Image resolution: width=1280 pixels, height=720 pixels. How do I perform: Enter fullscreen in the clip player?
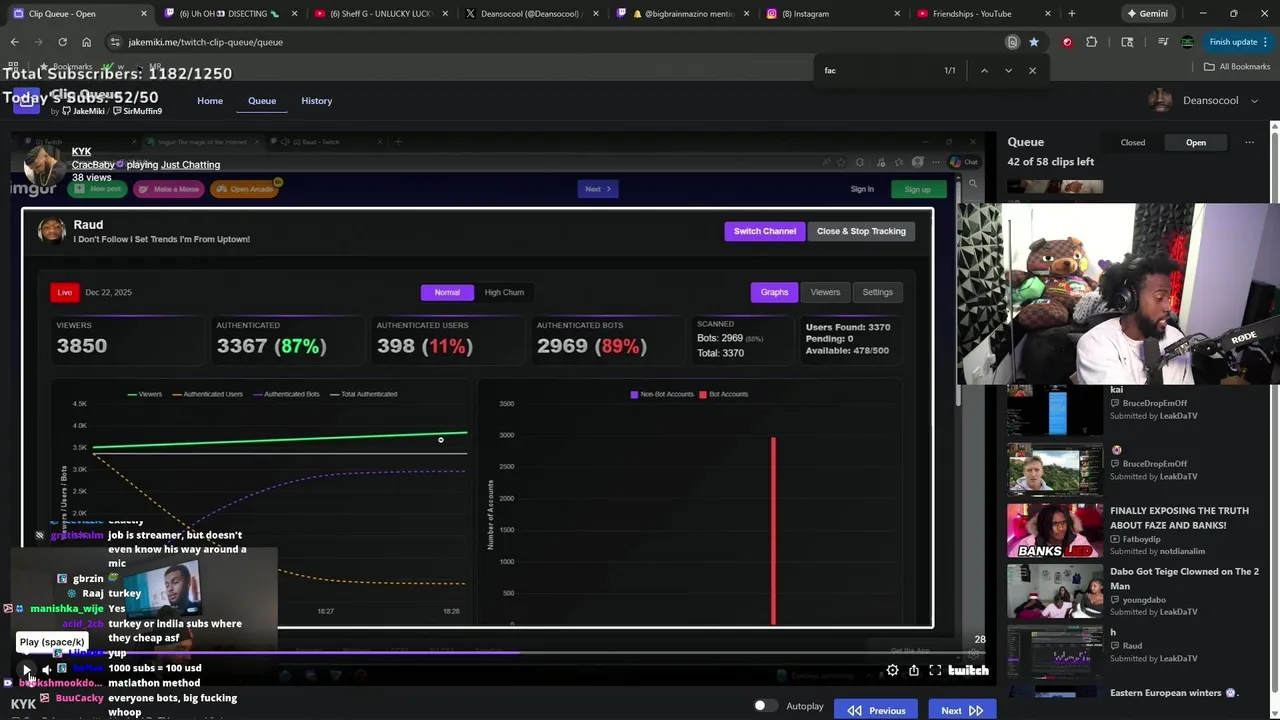click(935, 671)
